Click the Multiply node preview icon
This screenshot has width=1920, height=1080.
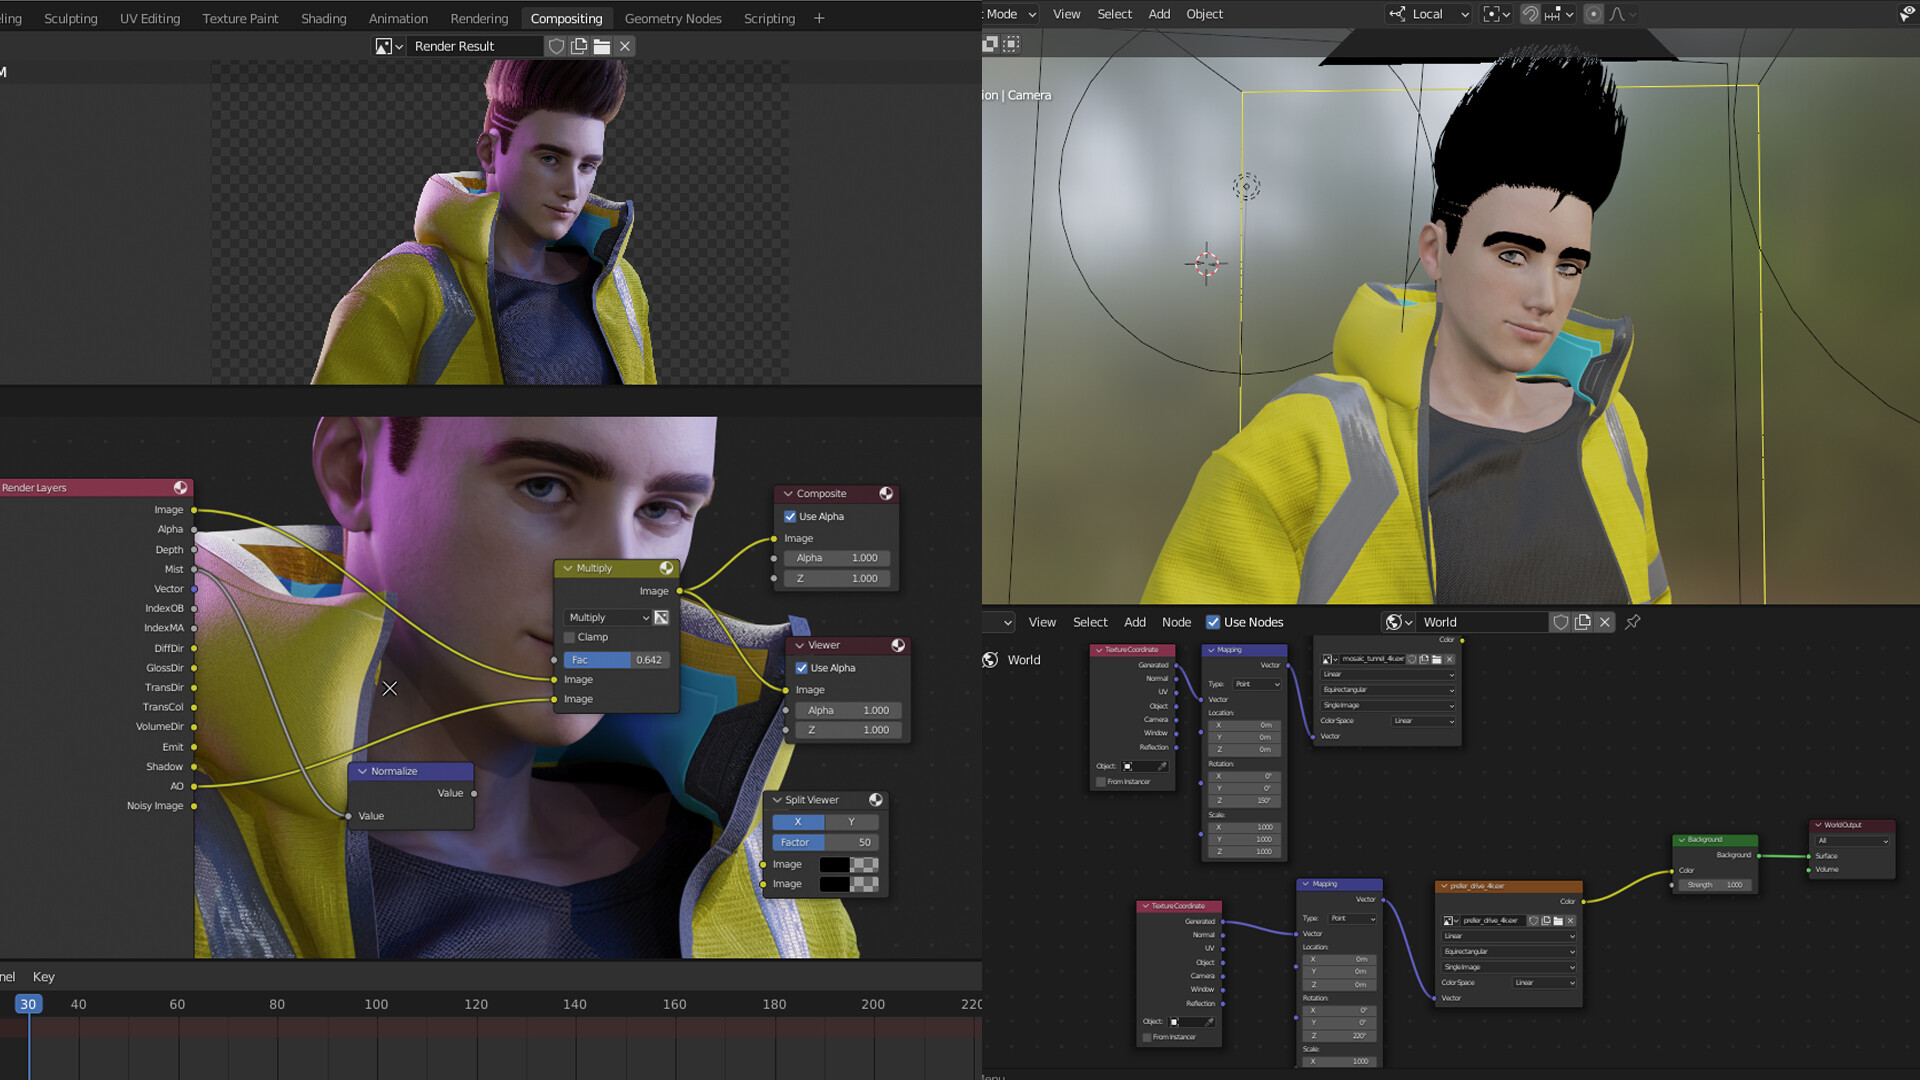(x=666, y=568)
